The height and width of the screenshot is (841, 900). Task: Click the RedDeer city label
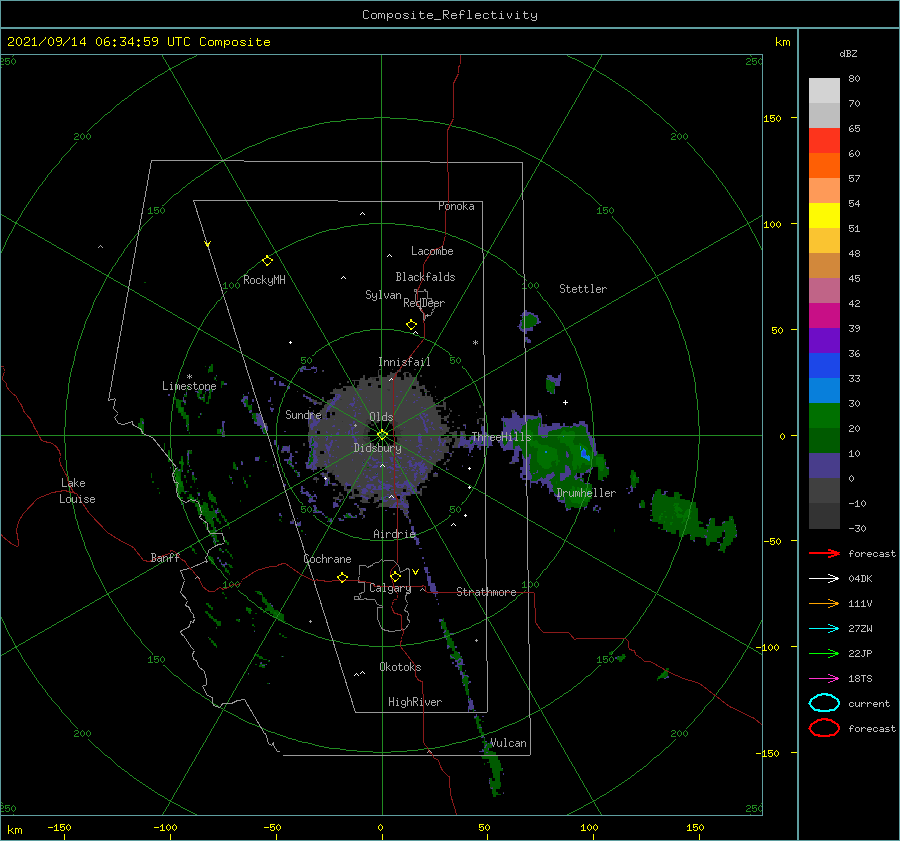tap(424, 303)
